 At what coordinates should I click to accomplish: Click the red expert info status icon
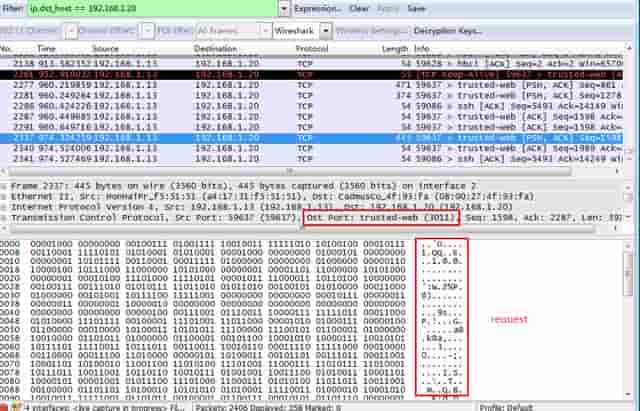point(5,407)
